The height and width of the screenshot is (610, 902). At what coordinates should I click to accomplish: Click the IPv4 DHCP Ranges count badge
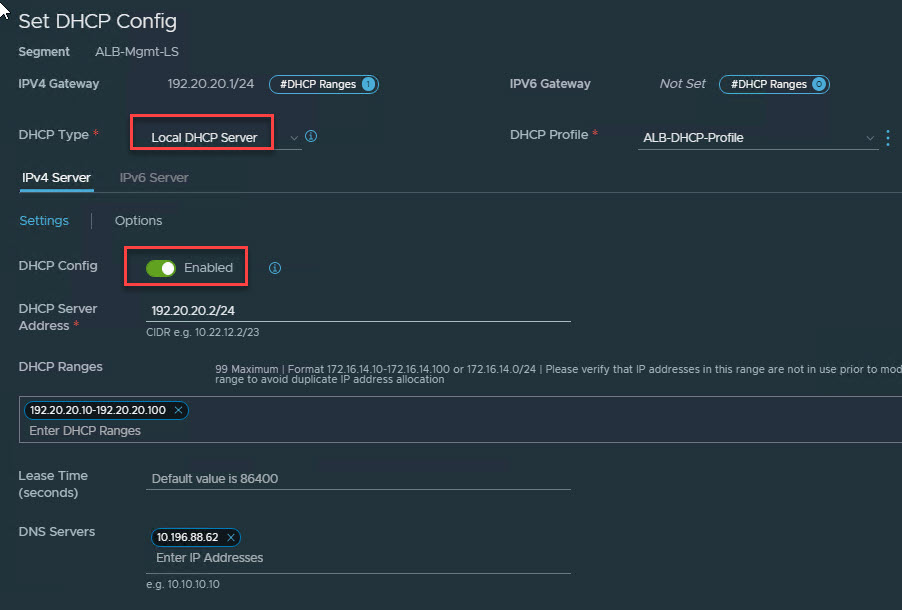368,84
